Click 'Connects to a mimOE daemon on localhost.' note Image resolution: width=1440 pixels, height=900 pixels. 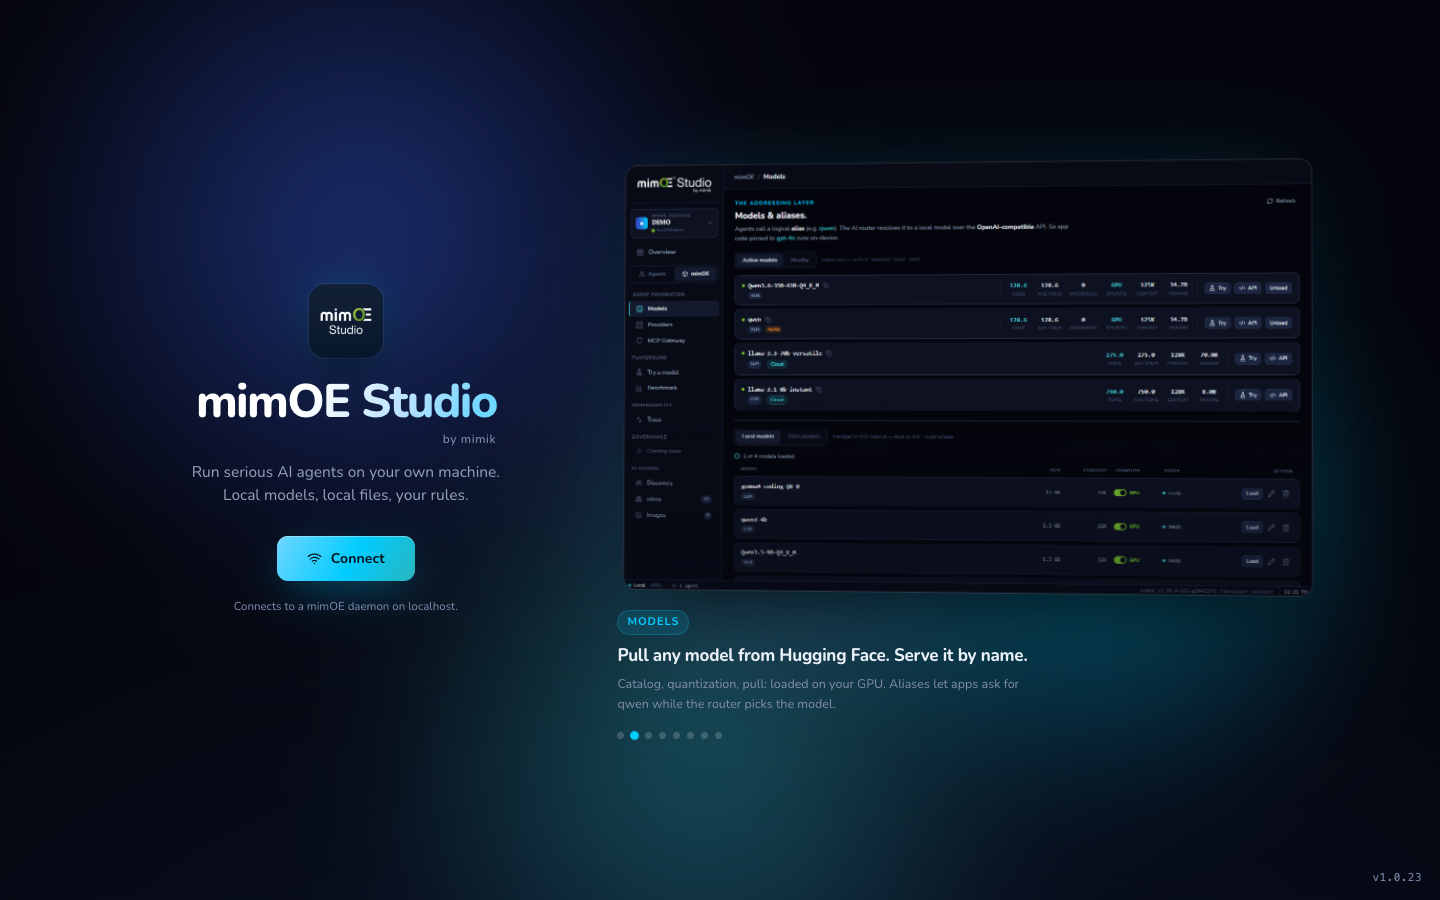(346, 606)
